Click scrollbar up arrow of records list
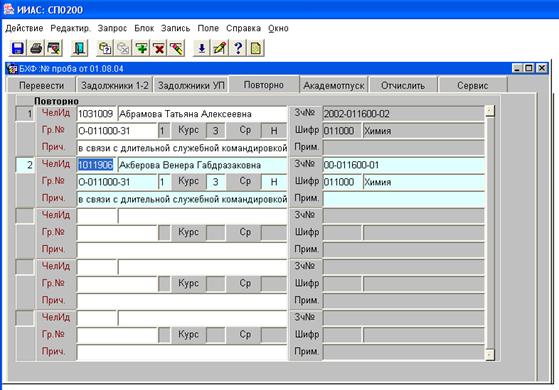559x390 pixels. click(490, 111)
